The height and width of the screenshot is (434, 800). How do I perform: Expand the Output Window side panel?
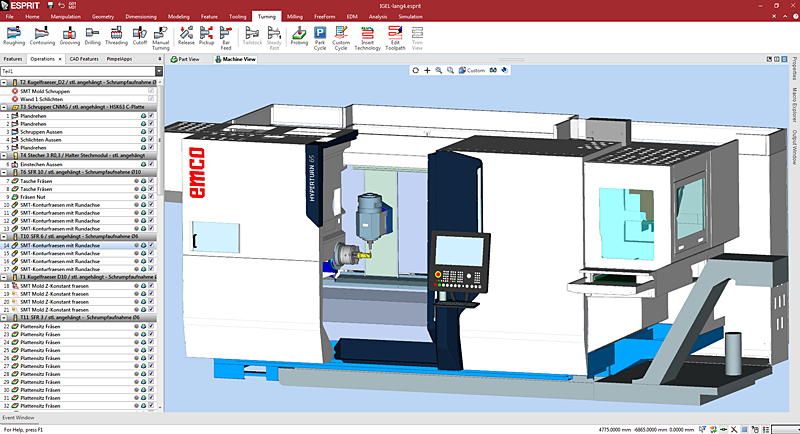[794, 147]
